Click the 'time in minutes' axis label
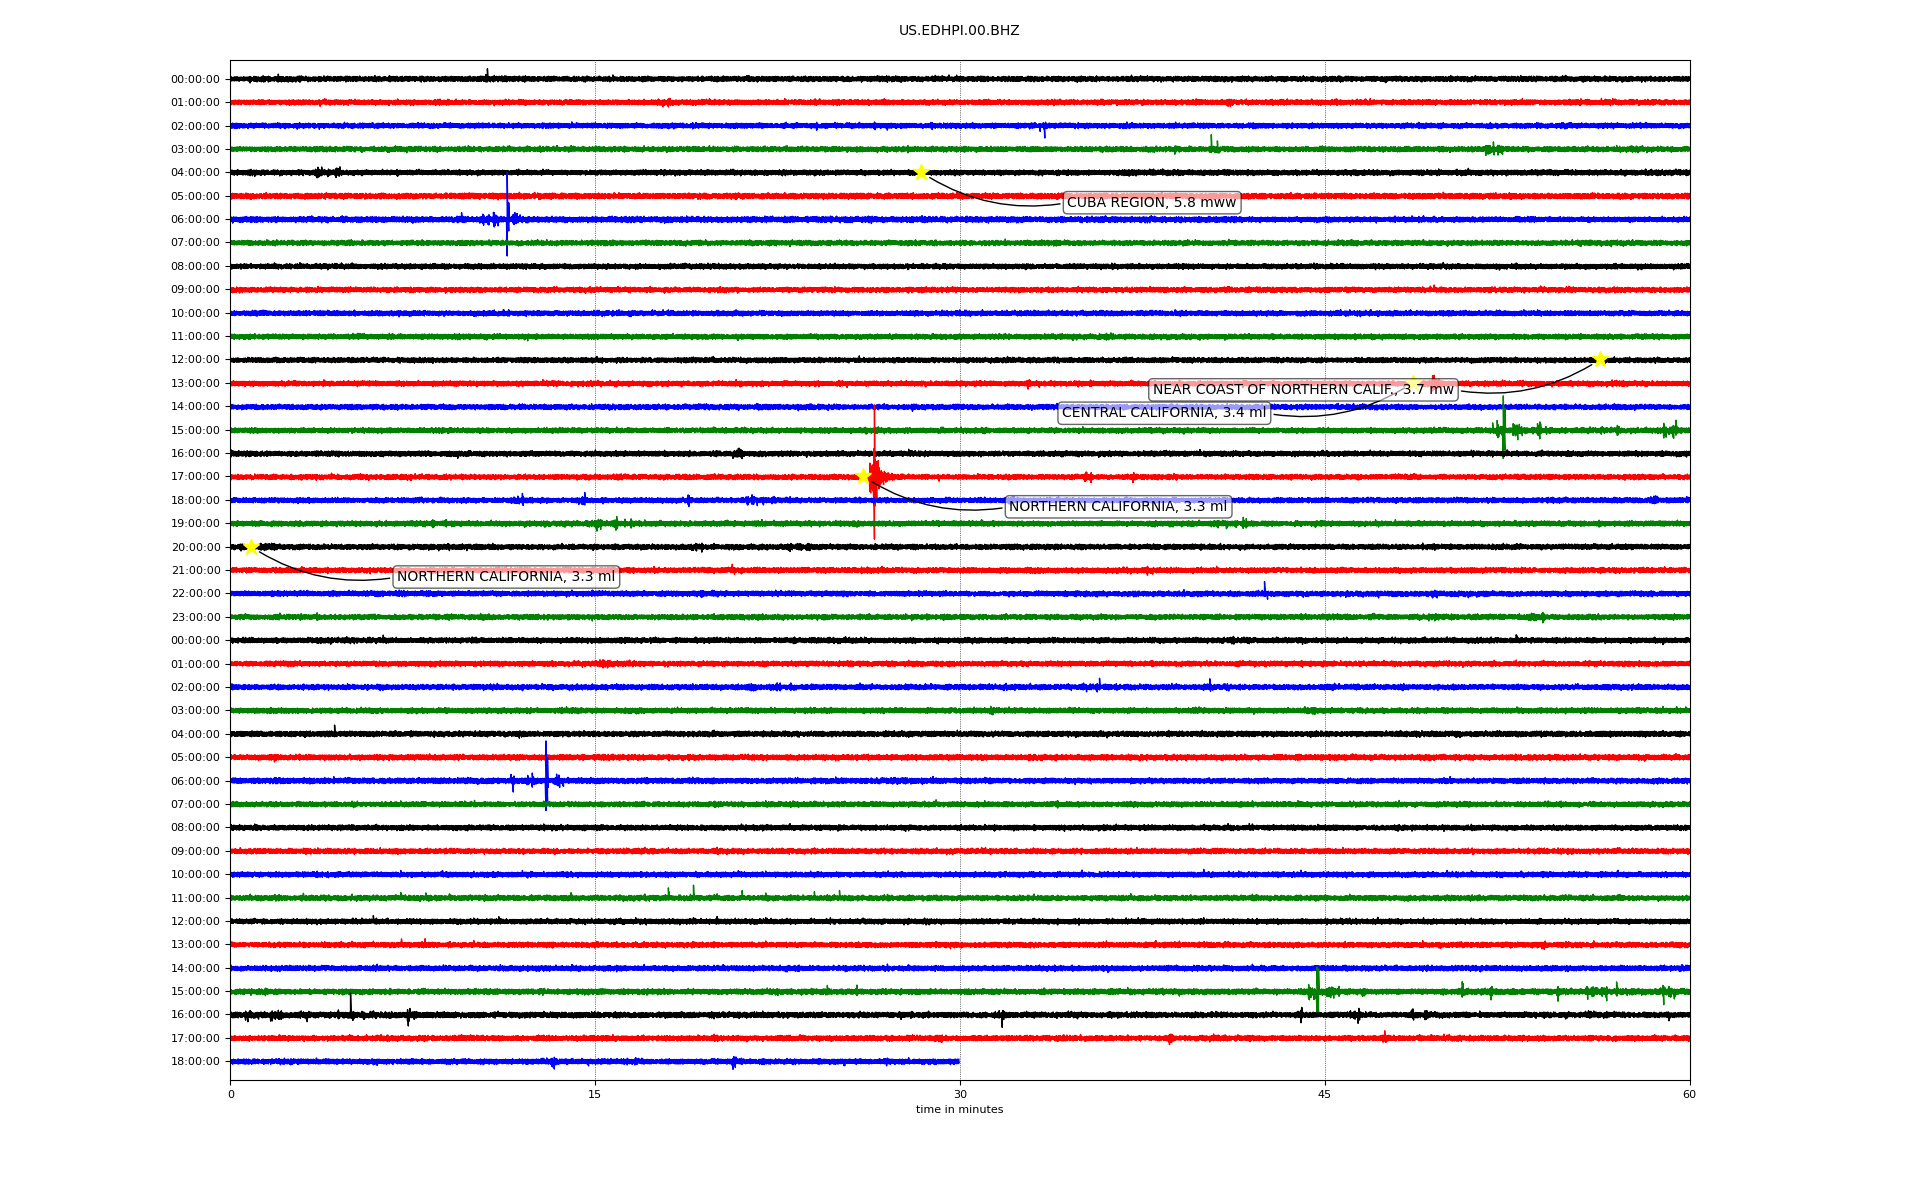 coord(959,1109)
